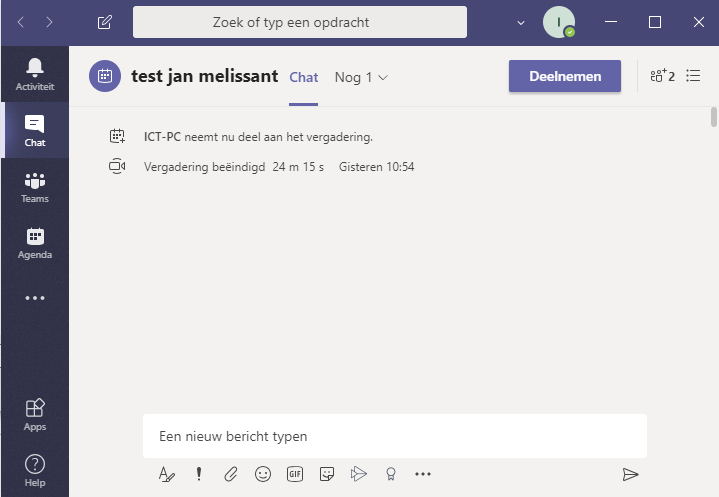Click 'ICT-PC neemt nu deel' message
The height and width of the screenshot is (497, 719).
coord(258,137)
